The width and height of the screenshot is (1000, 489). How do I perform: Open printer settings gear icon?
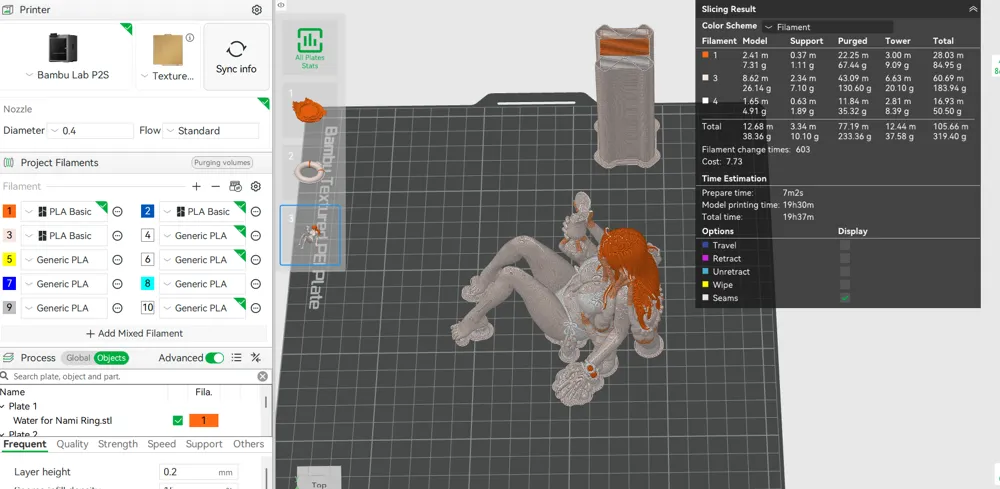point(256,10)
